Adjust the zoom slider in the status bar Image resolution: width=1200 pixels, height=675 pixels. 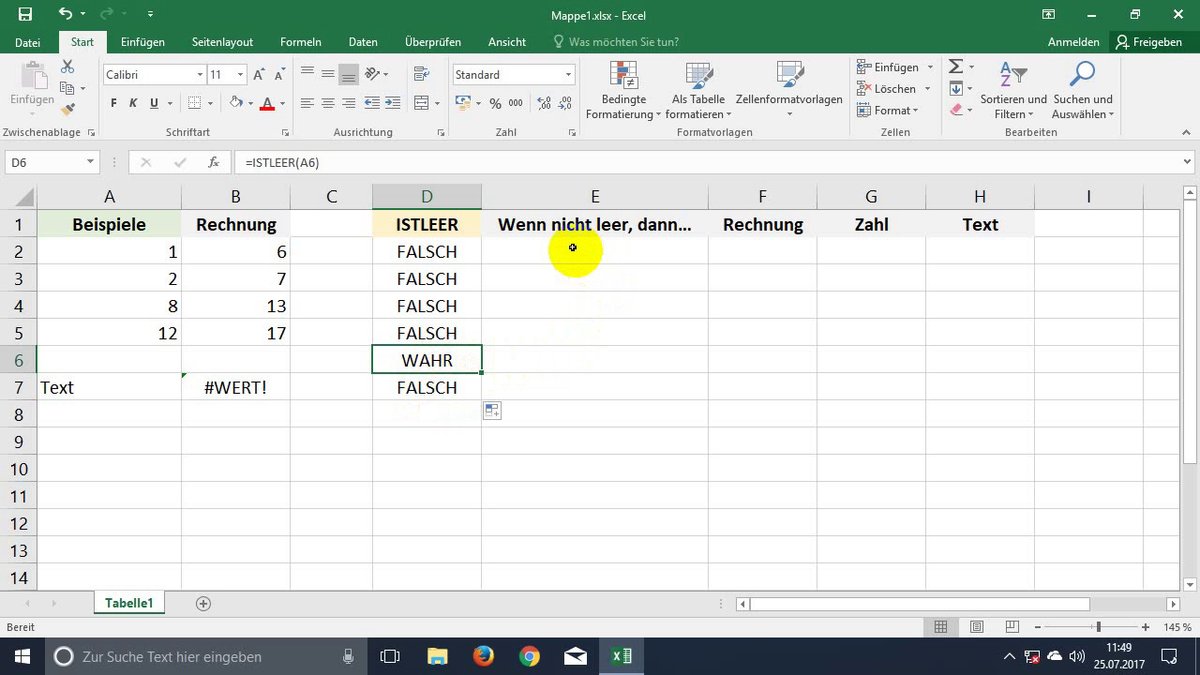[x=1100, y=627]
